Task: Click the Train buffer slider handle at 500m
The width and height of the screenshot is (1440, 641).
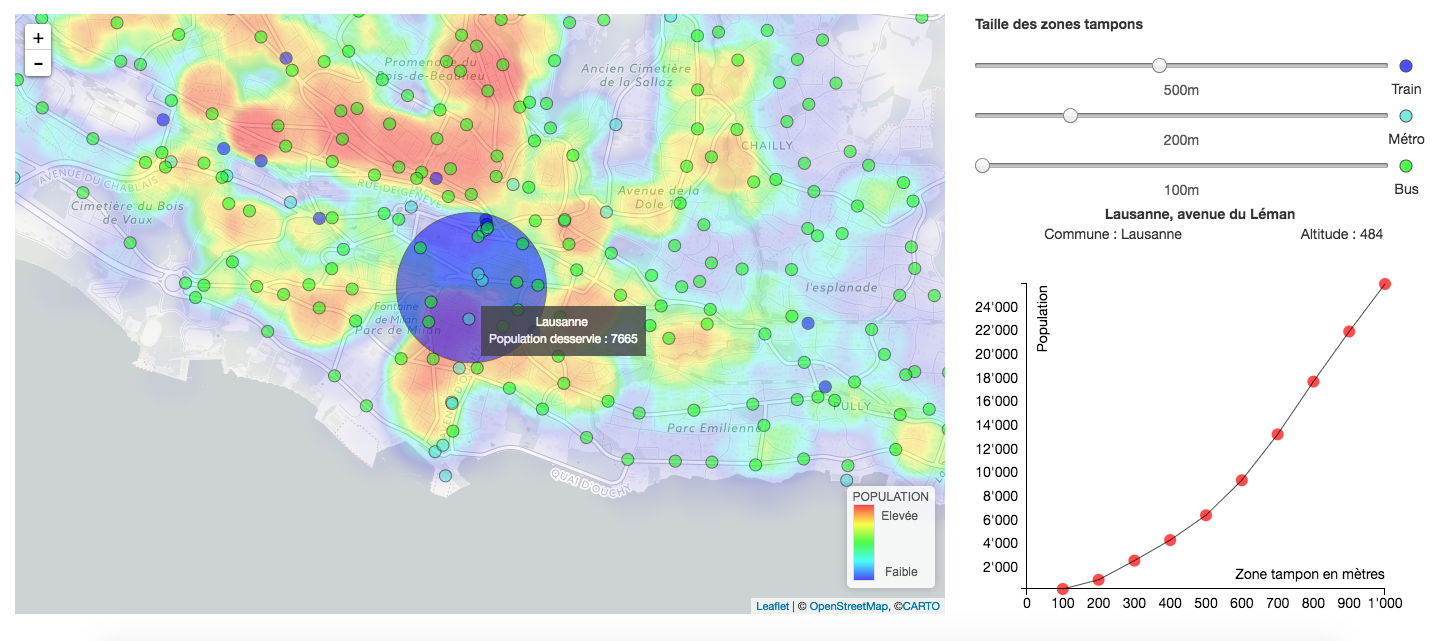Action: point(1159,66)
